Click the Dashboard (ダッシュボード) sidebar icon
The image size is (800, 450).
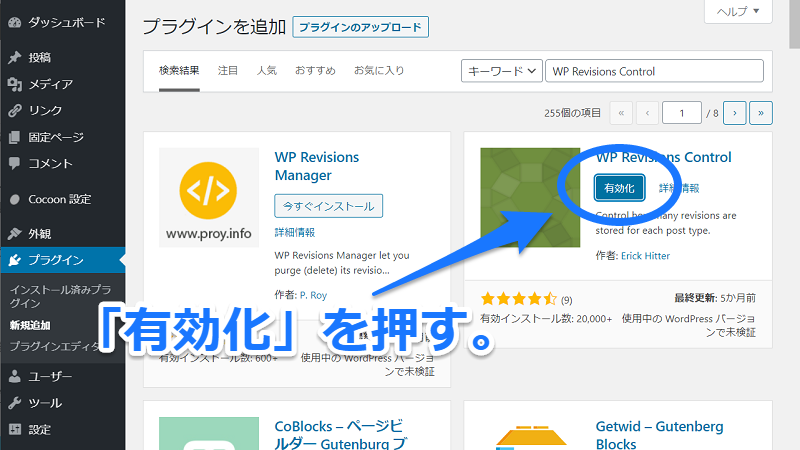[x=14, y=21]
